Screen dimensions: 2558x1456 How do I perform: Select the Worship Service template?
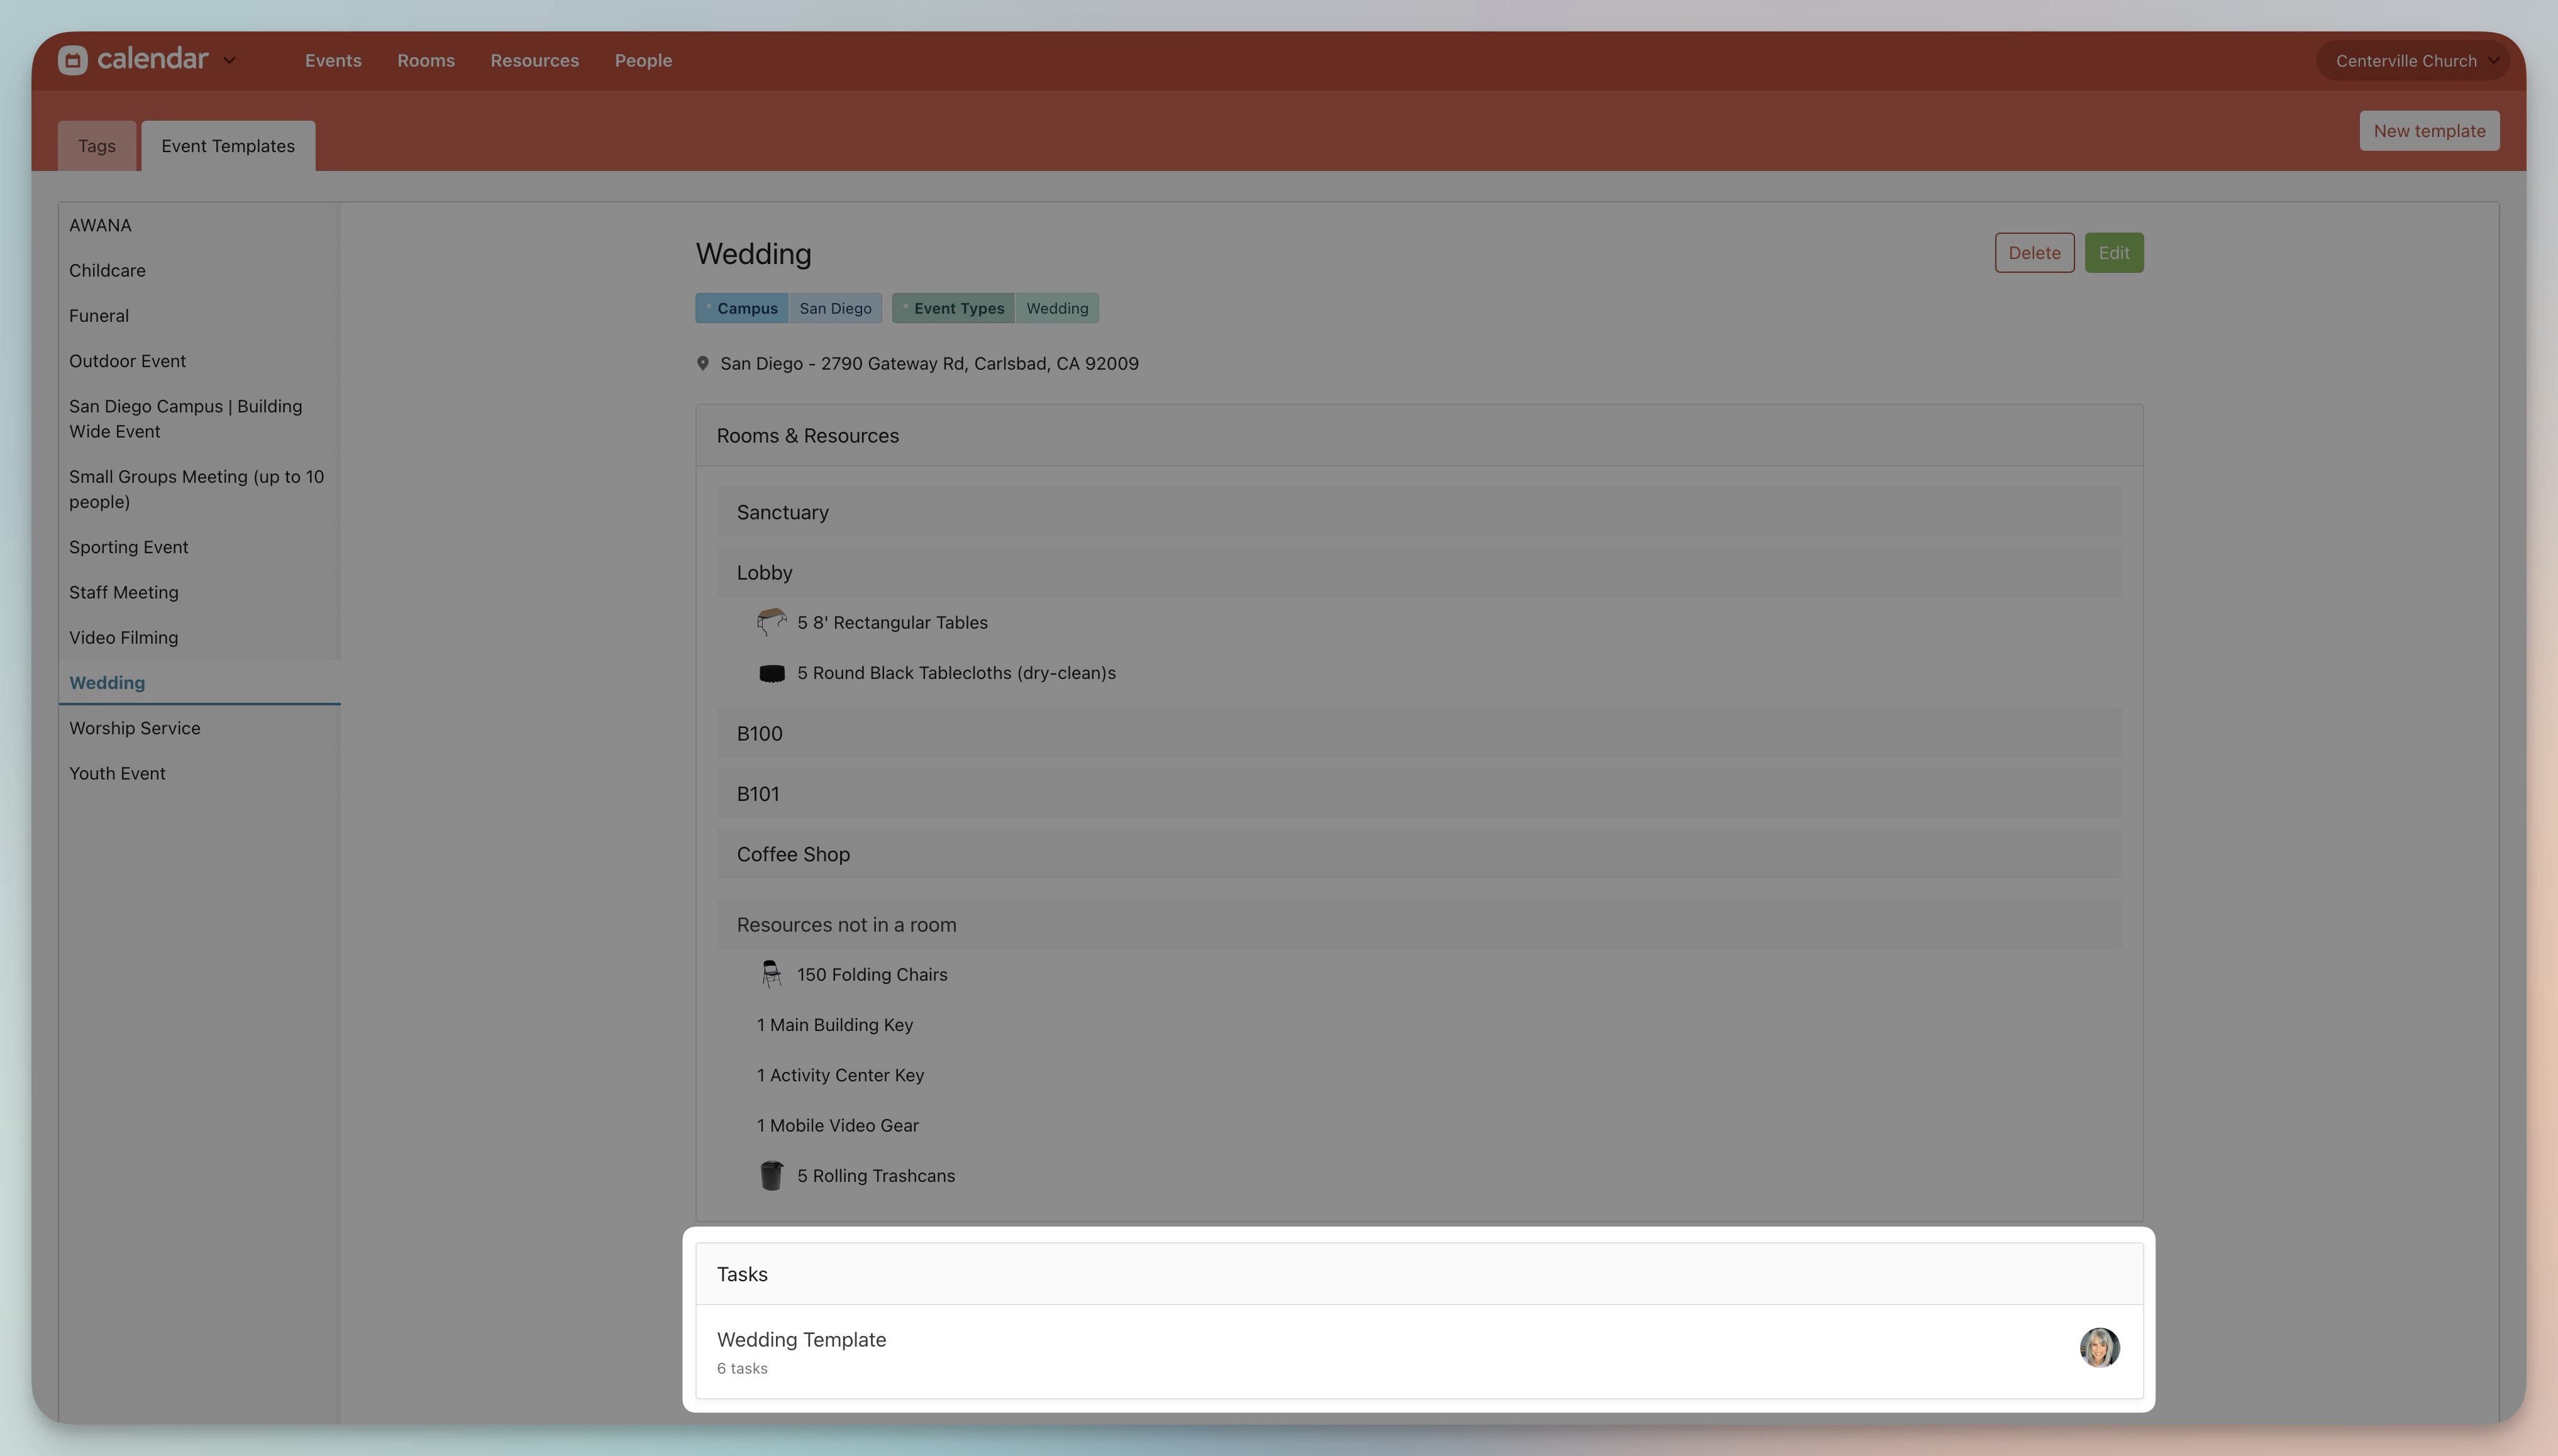[x=135, y=728]
